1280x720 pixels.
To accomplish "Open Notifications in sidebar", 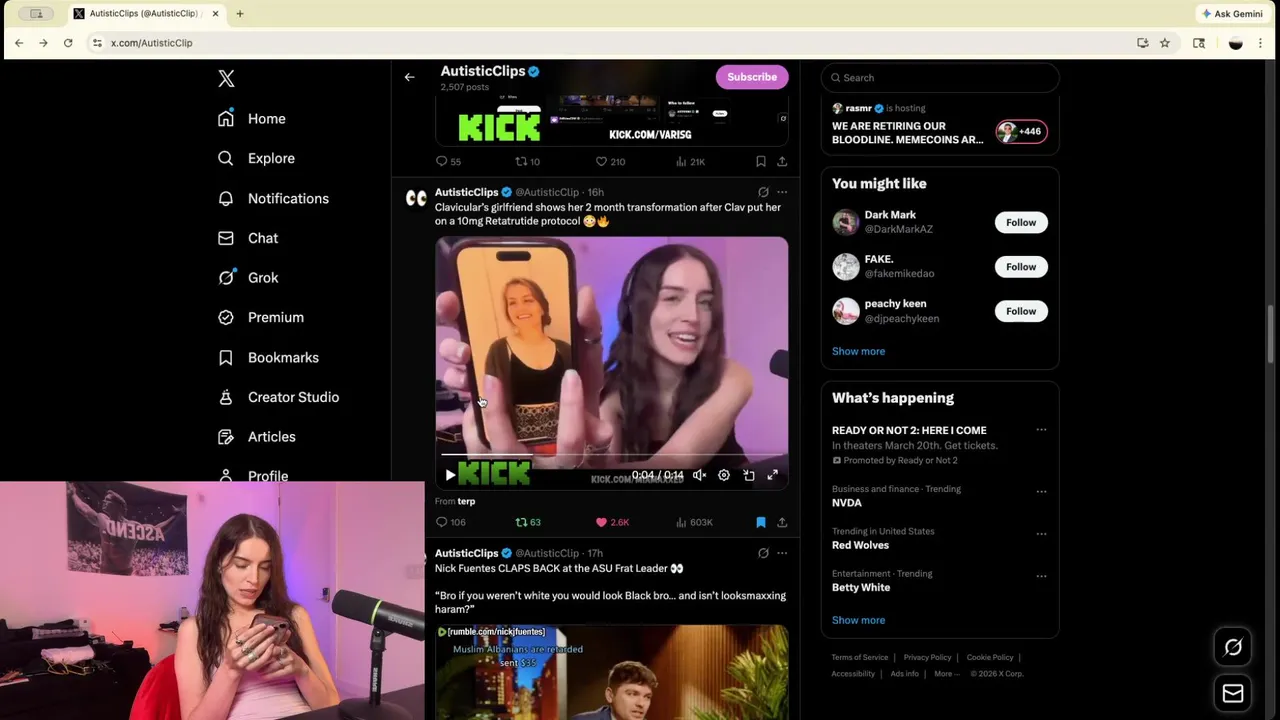I will point(273,198).
